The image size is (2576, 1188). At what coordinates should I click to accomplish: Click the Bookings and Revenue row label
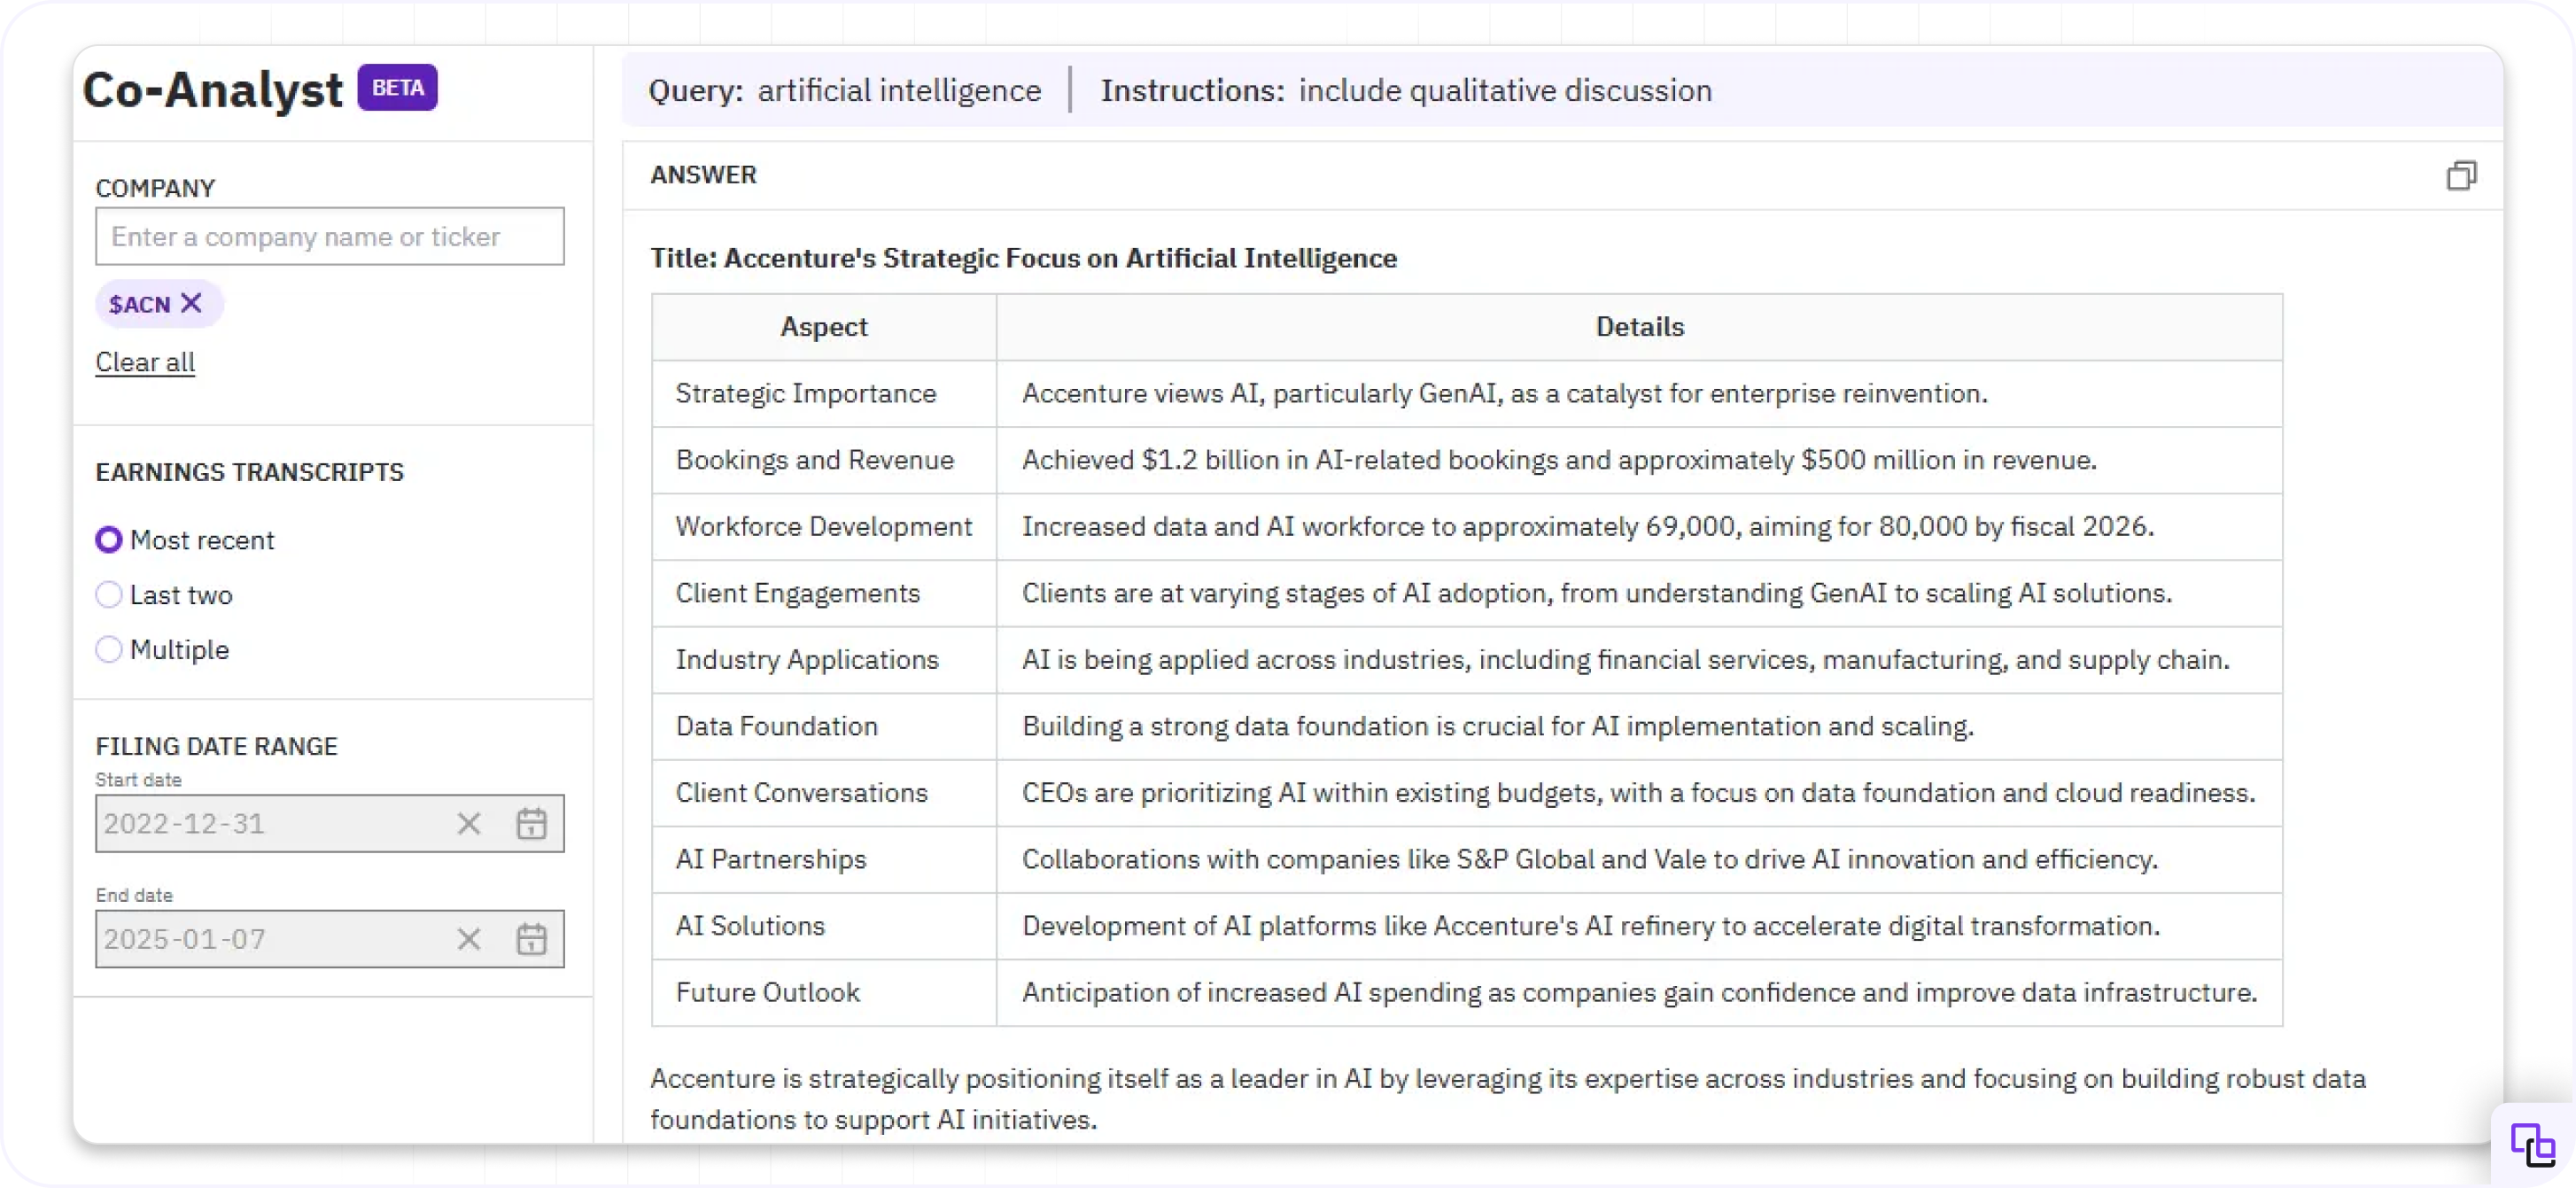pos(814,460)
